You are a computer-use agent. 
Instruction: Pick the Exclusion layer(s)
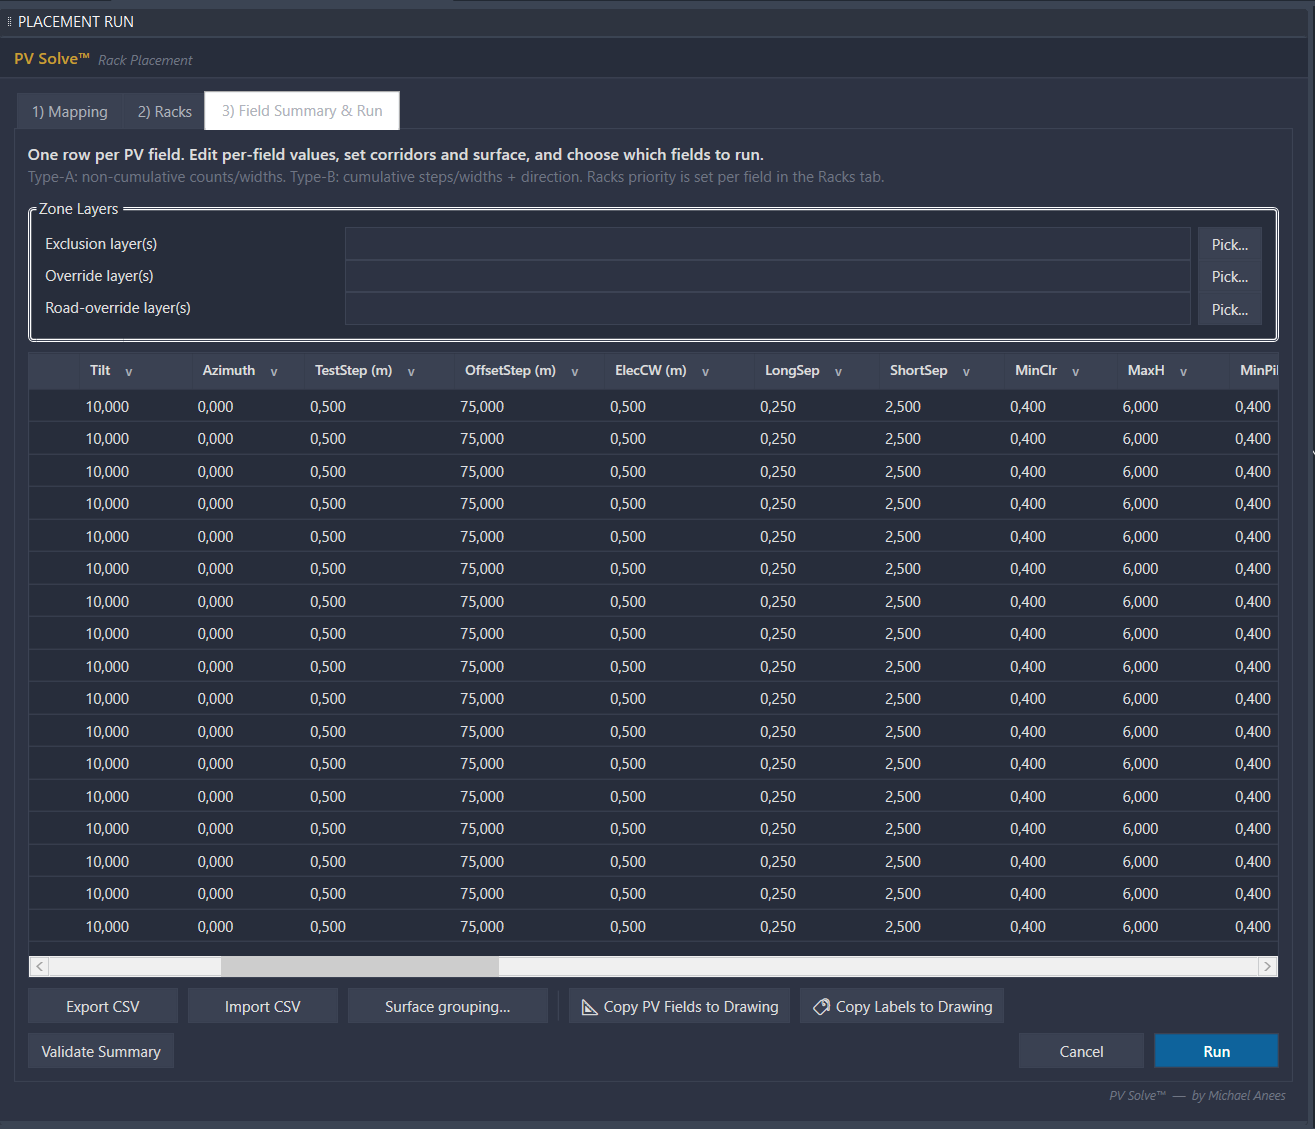[1229, 245]
